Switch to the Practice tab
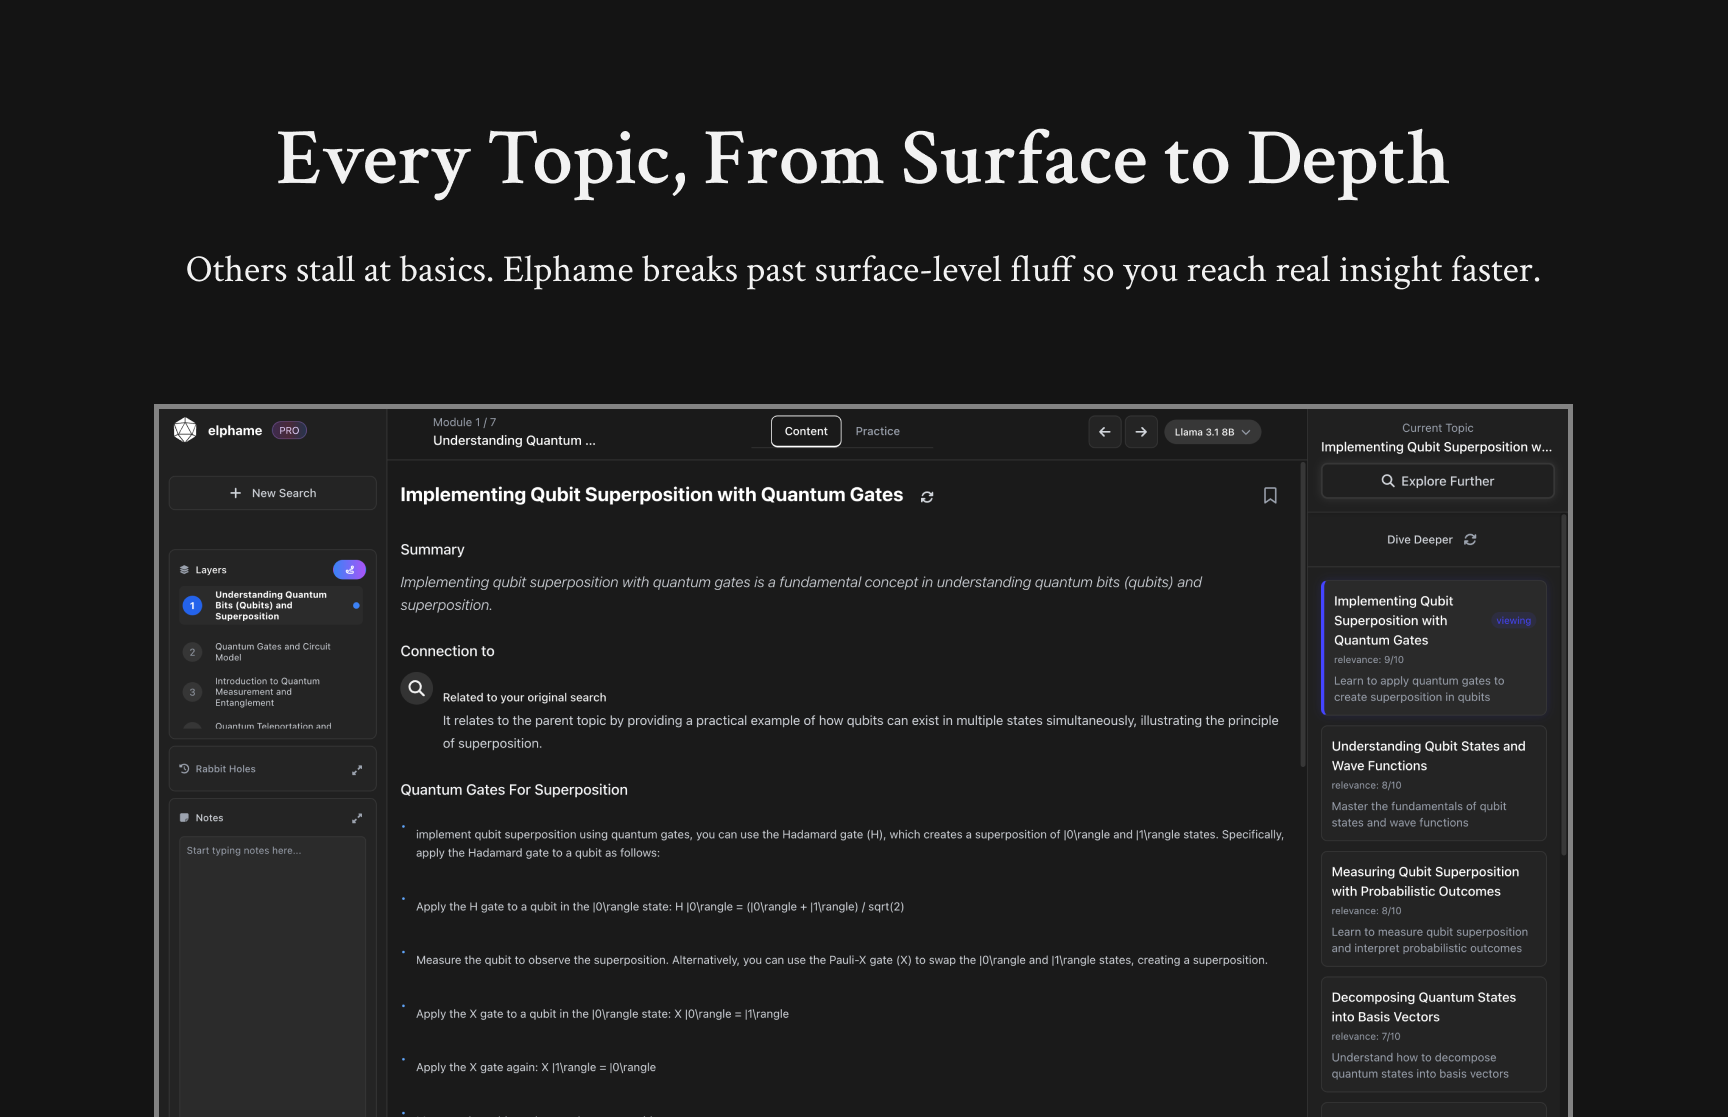The width and height of the screenshot is (1728, 1117). (x=877, y=431)
